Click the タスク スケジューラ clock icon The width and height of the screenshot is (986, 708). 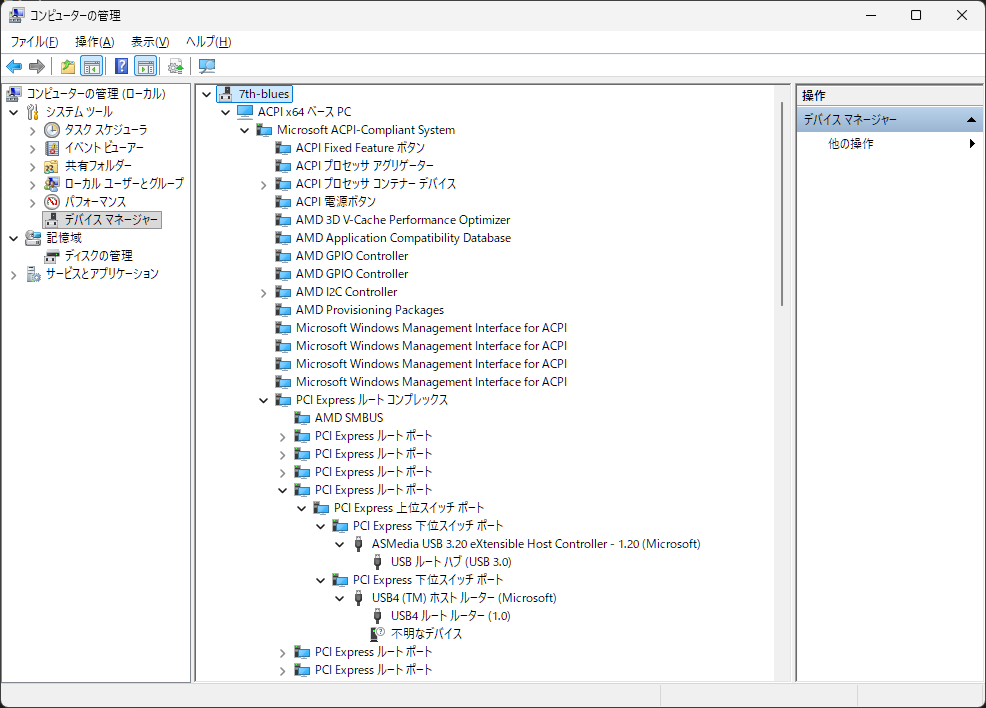click(x=52, y=130)
